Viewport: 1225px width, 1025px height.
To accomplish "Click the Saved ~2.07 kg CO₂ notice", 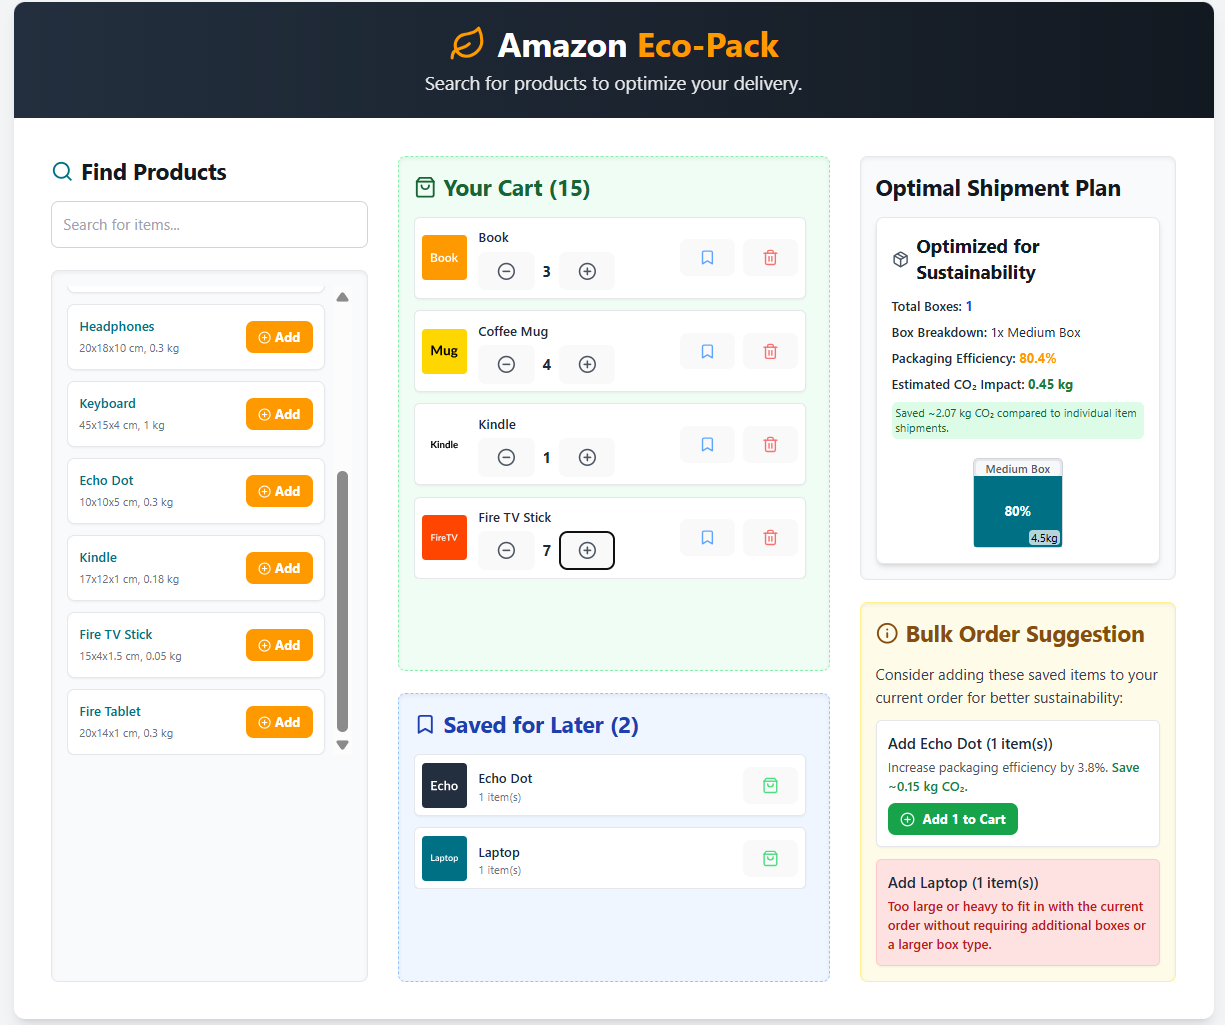I will point(1018,421).
